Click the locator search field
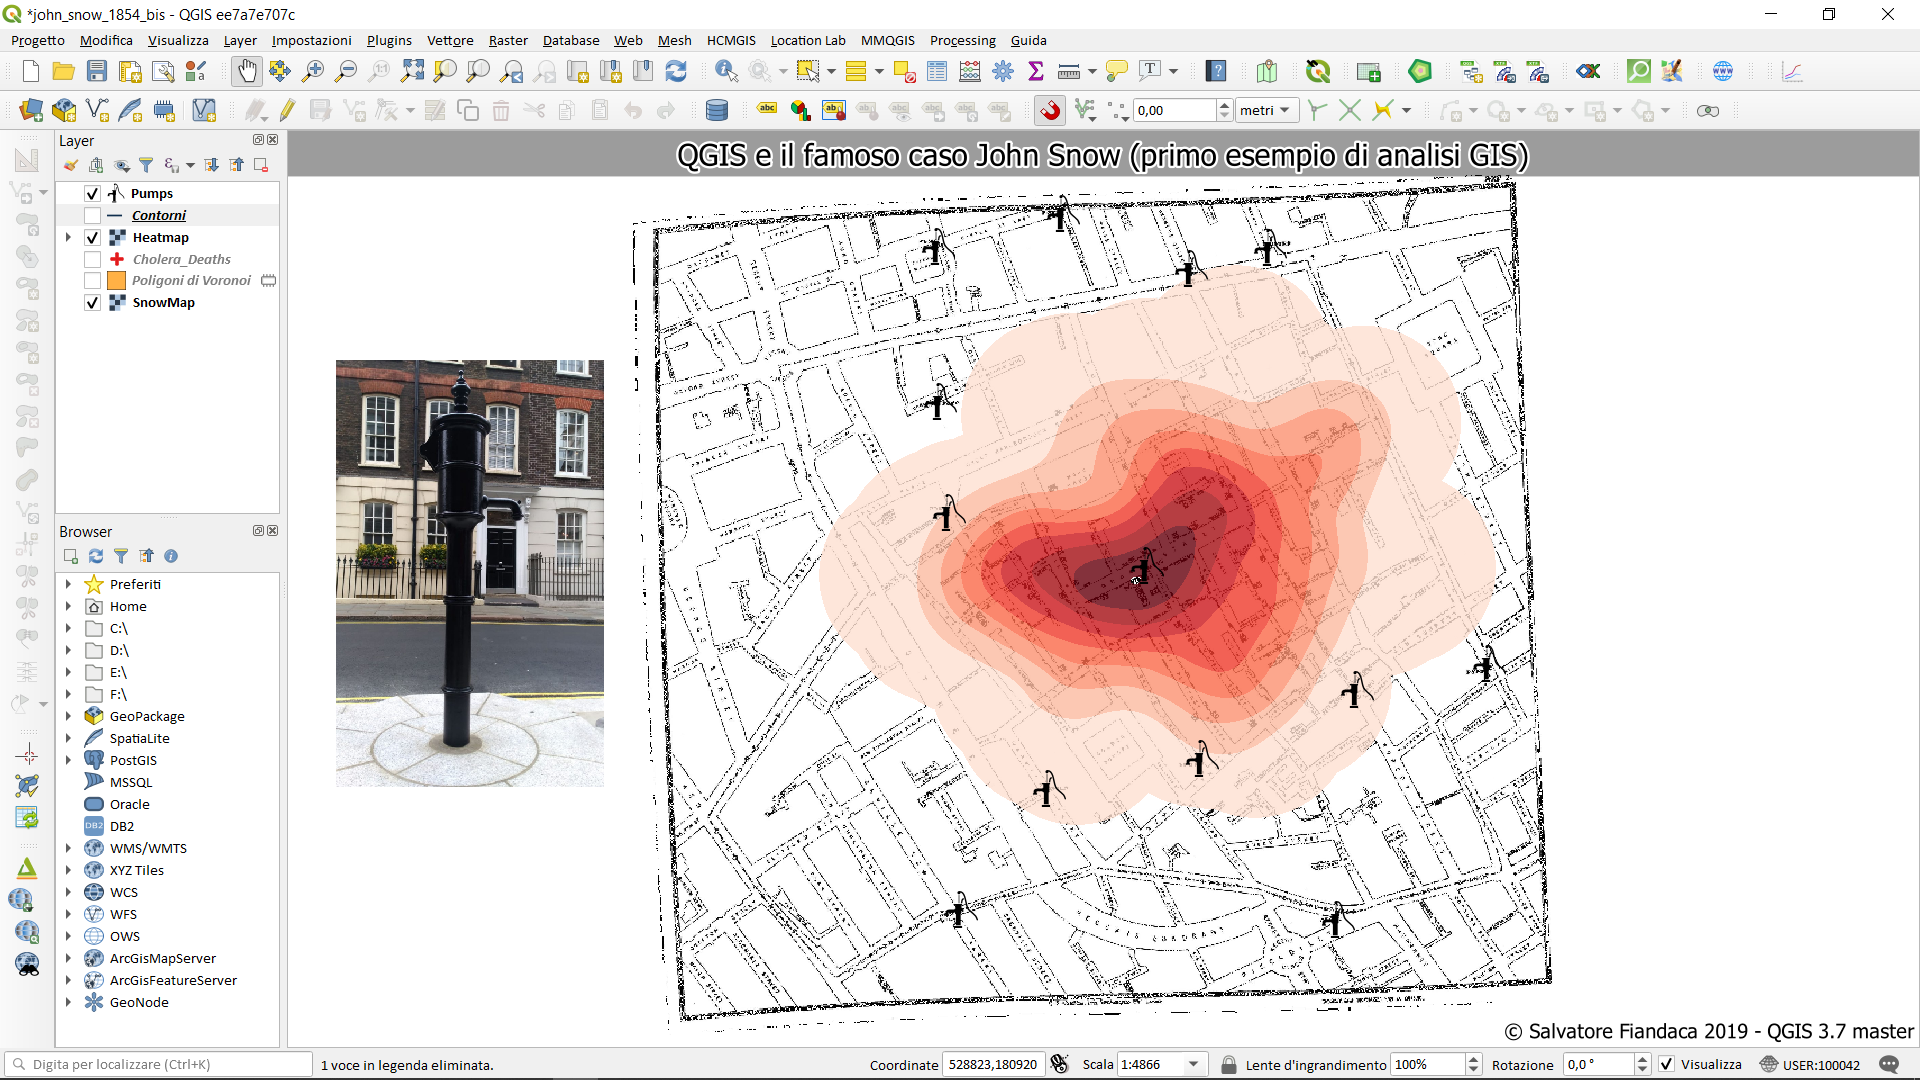The width and height of the screenshot is (1920, 1080). click(160, 1064)
